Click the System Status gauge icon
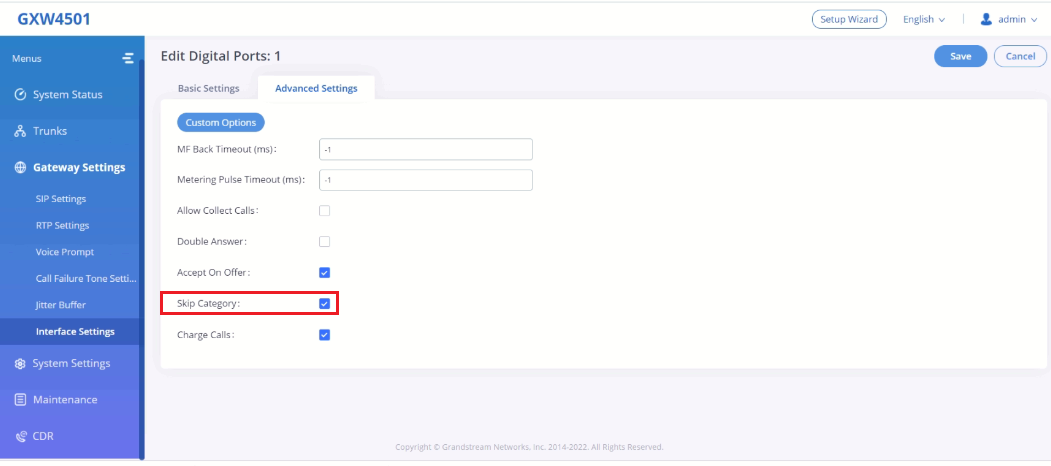1051x466 pixels. [20, 95]
